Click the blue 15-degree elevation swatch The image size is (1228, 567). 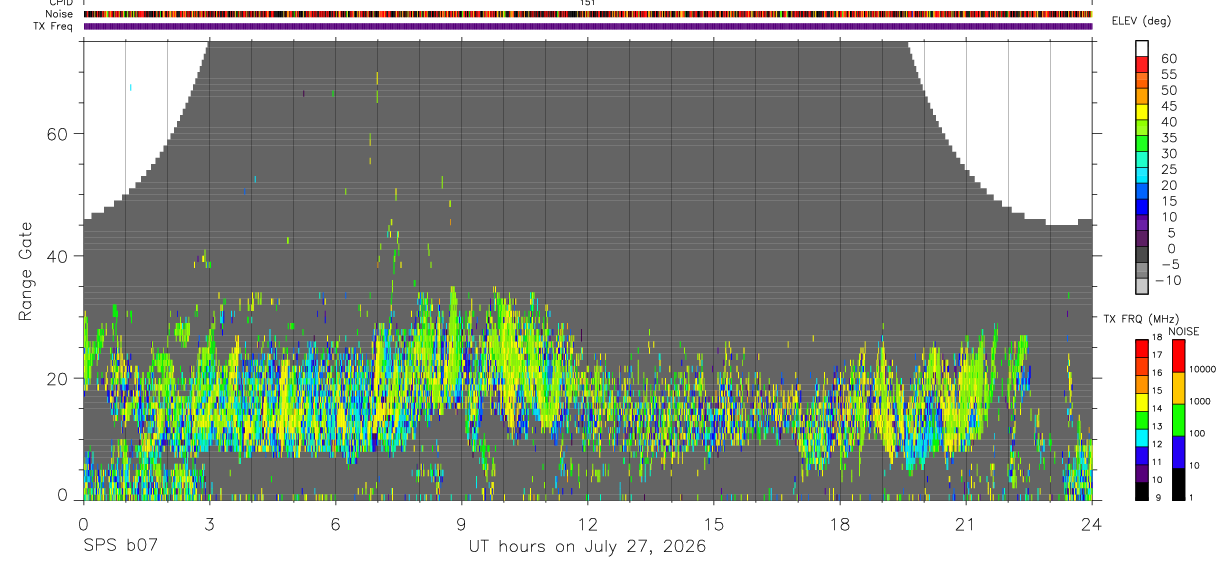(x=1143, y=208)
